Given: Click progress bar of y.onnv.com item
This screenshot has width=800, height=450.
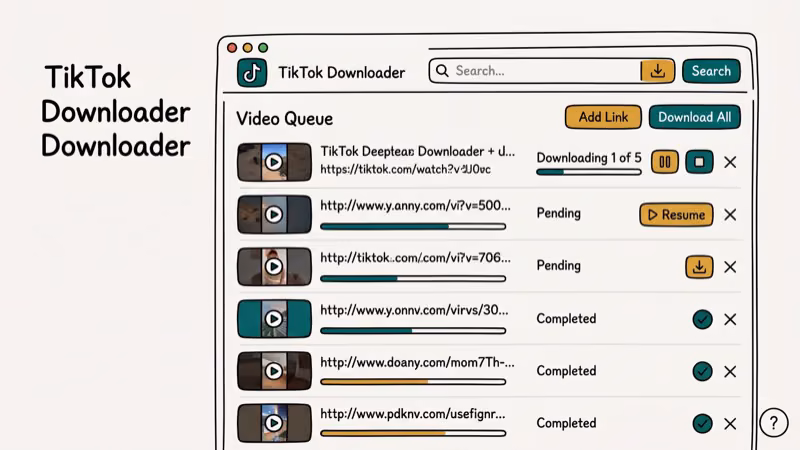Looking at the screenshot, I should [x=413, y=331].
